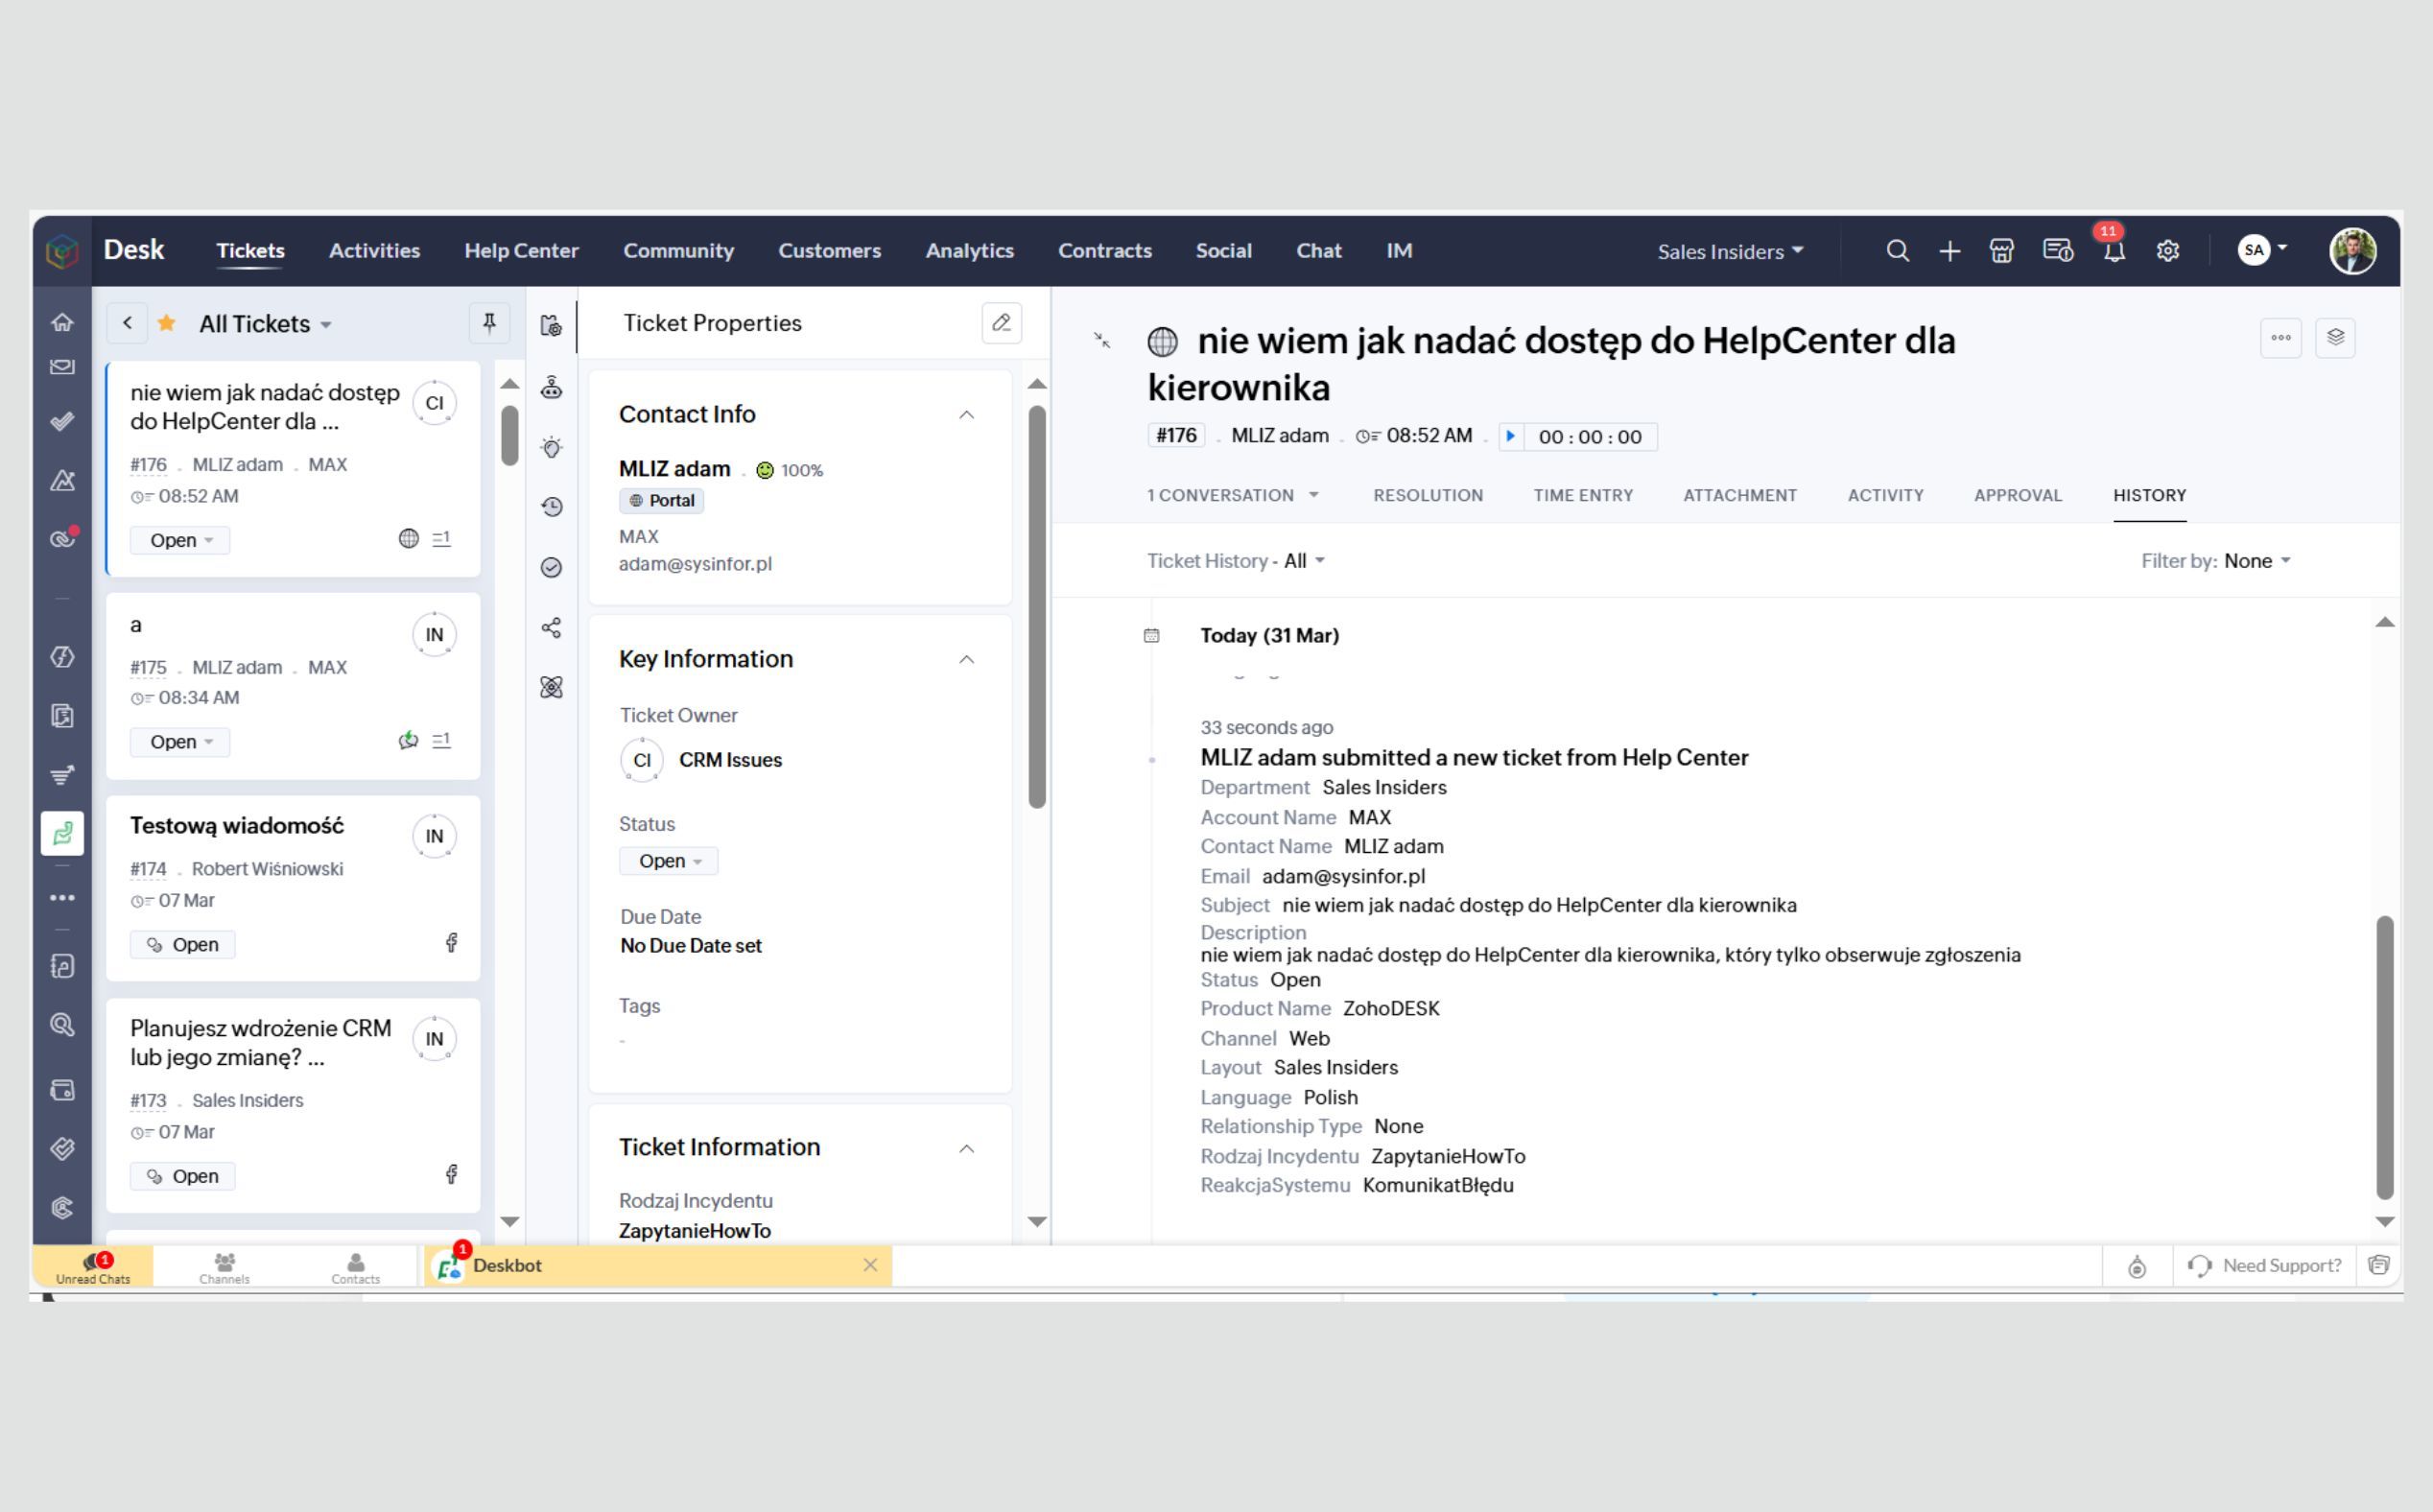Open the marketplace store icon
Screen dimensions: 2433x1512
pyautogui.click(x=2001, y=251)
